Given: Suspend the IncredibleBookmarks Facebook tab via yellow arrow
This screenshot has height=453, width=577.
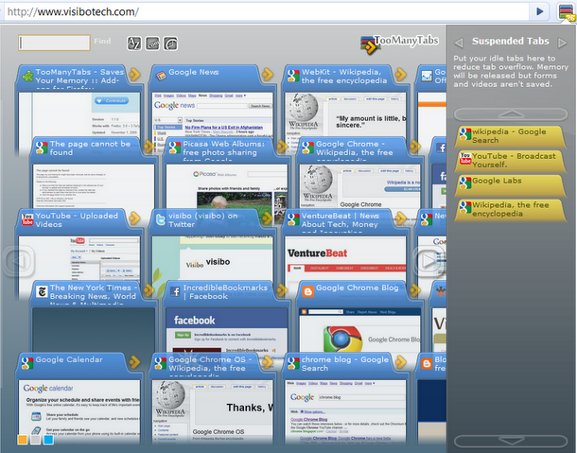Looking at the screenshot, I should pyautogui.click(x=282, y=290).
